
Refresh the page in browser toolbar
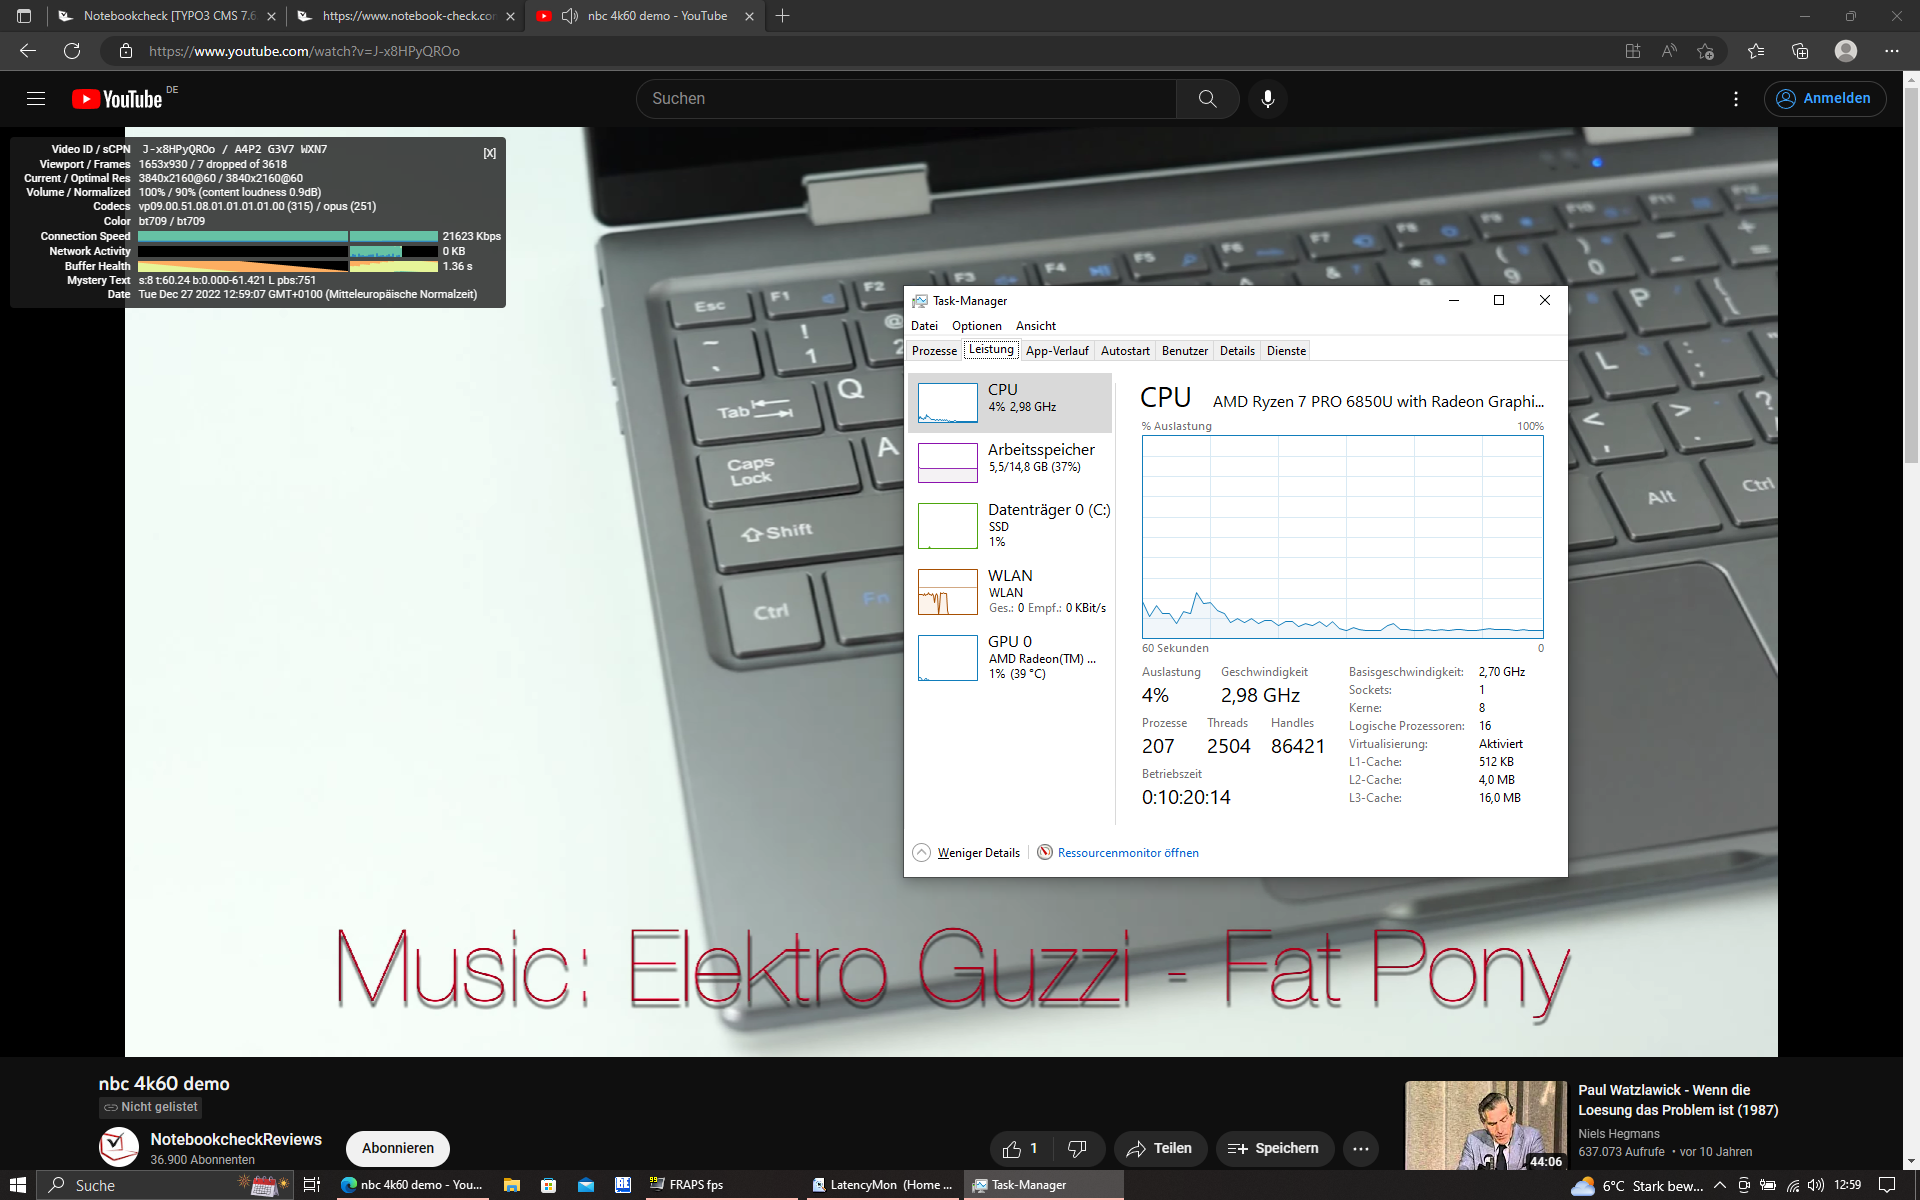[x=72, y=51]
